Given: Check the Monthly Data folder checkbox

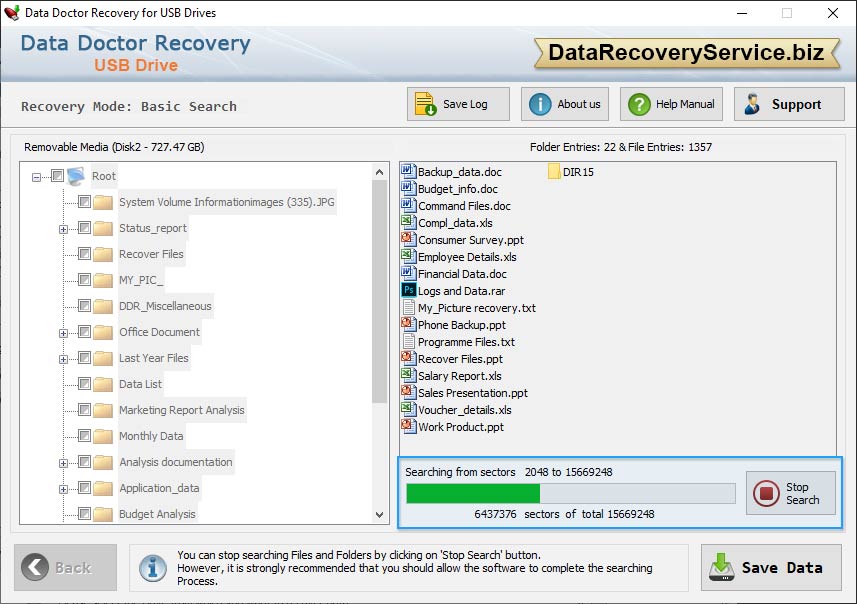Looking at the screenshot, I should click(x=84, y=435).
